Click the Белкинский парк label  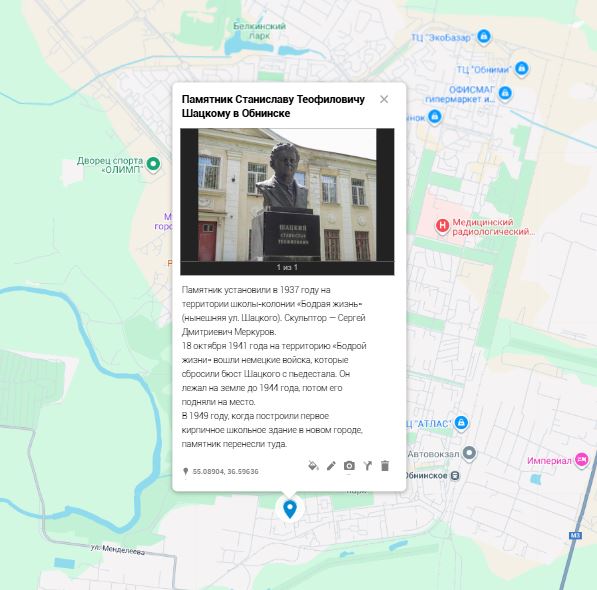click(x=259, y=31)
